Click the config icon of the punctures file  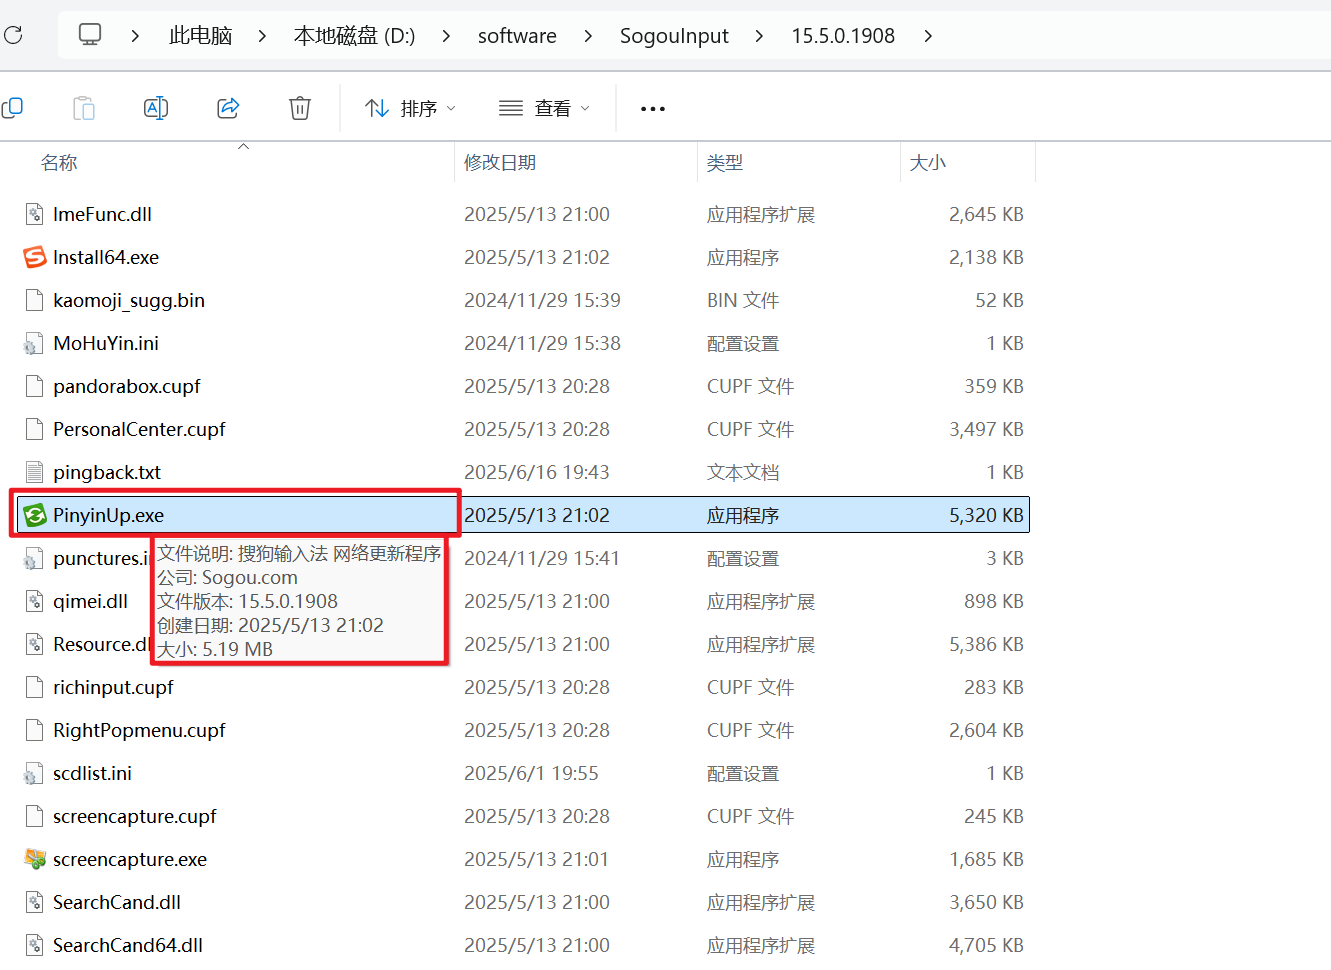click(35, 558)
